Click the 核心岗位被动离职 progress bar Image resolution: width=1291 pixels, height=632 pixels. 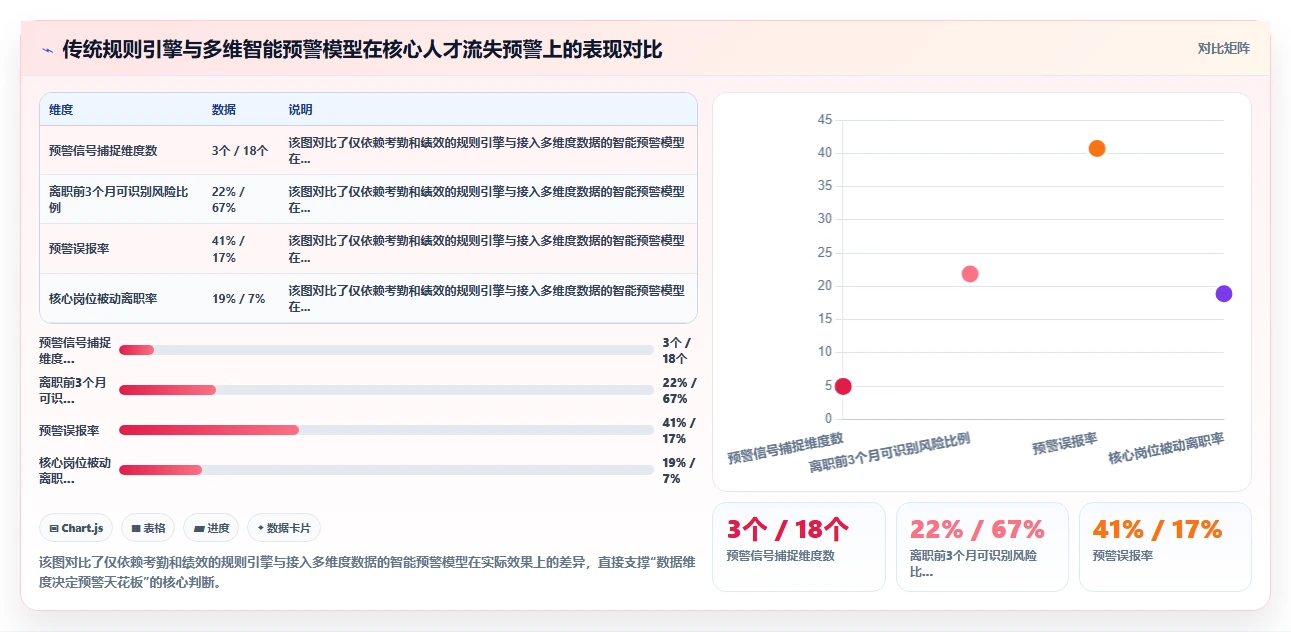[x=386, y=470]
